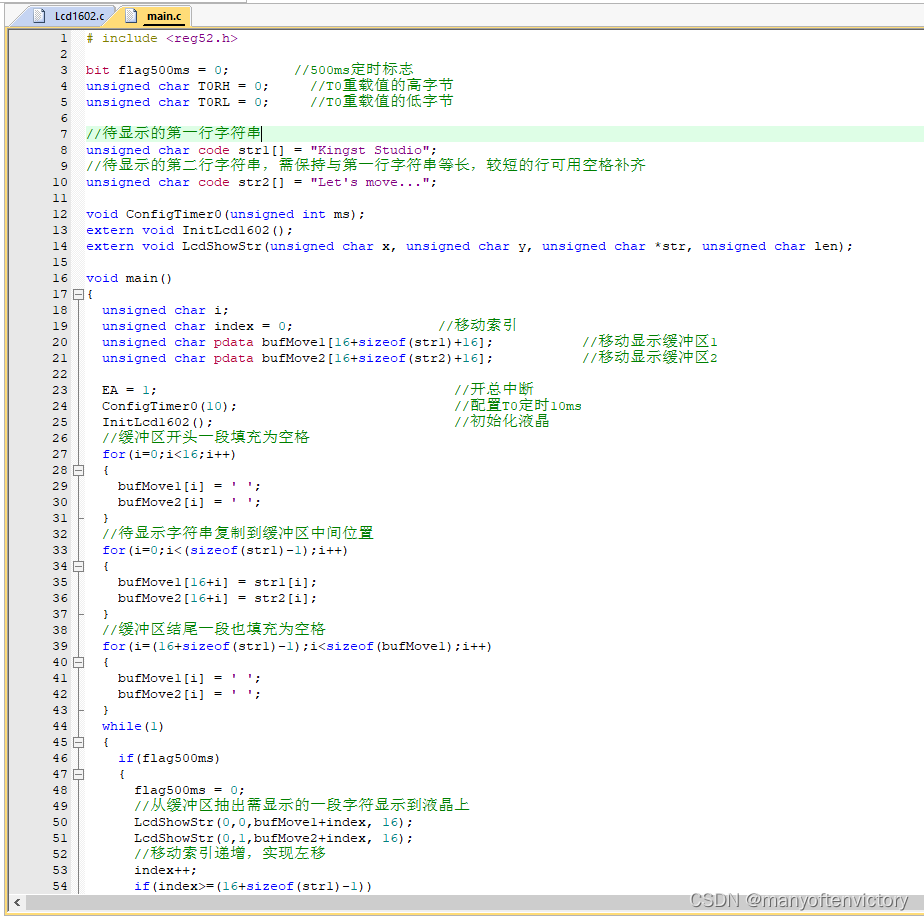Click 'ConfigTimer0(10);' call
This screenshot has width=924, height=920.
tap(169, 406)
